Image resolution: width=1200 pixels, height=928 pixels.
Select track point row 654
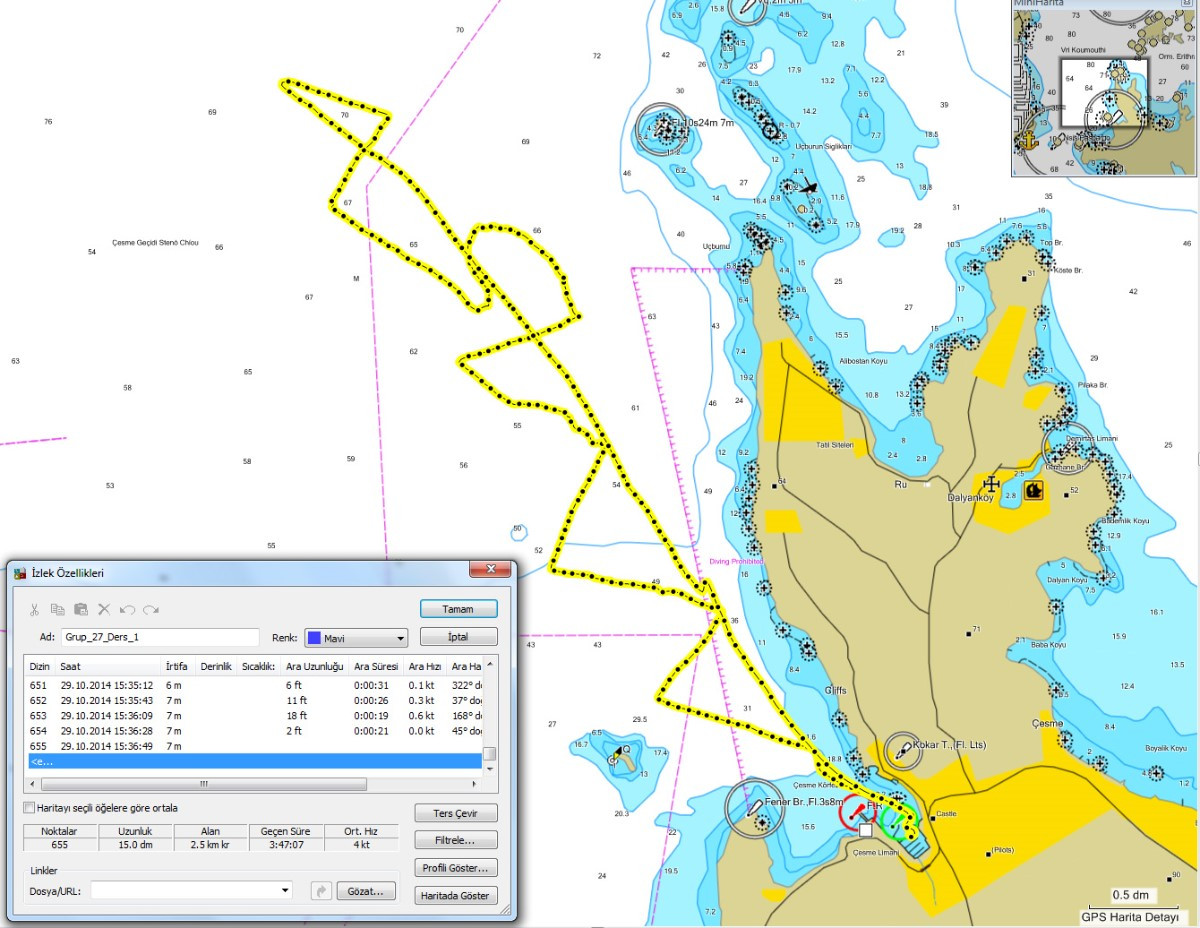click(x=254, y=731)
